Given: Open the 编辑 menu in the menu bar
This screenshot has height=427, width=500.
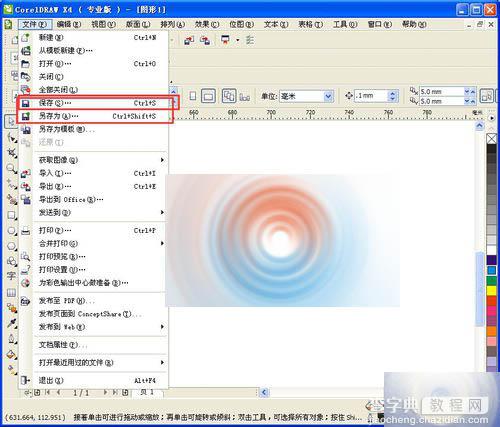Looking at the screenshot, I should click(69, 24).
